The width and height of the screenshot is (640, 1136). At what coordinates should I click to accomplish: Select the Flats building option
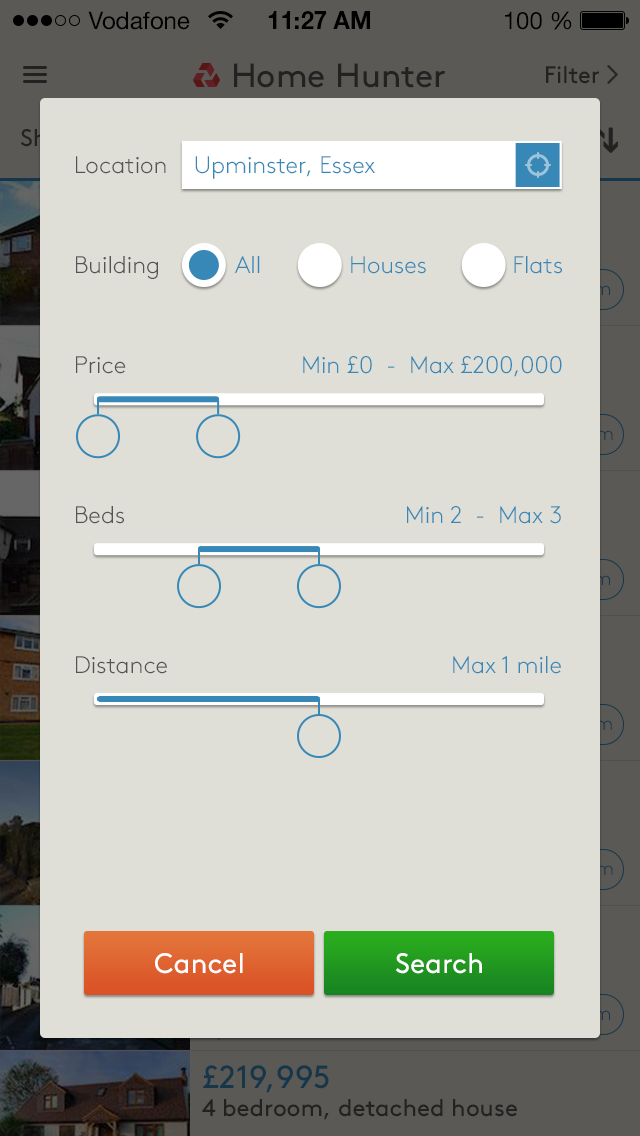click(x=483, y=266)
